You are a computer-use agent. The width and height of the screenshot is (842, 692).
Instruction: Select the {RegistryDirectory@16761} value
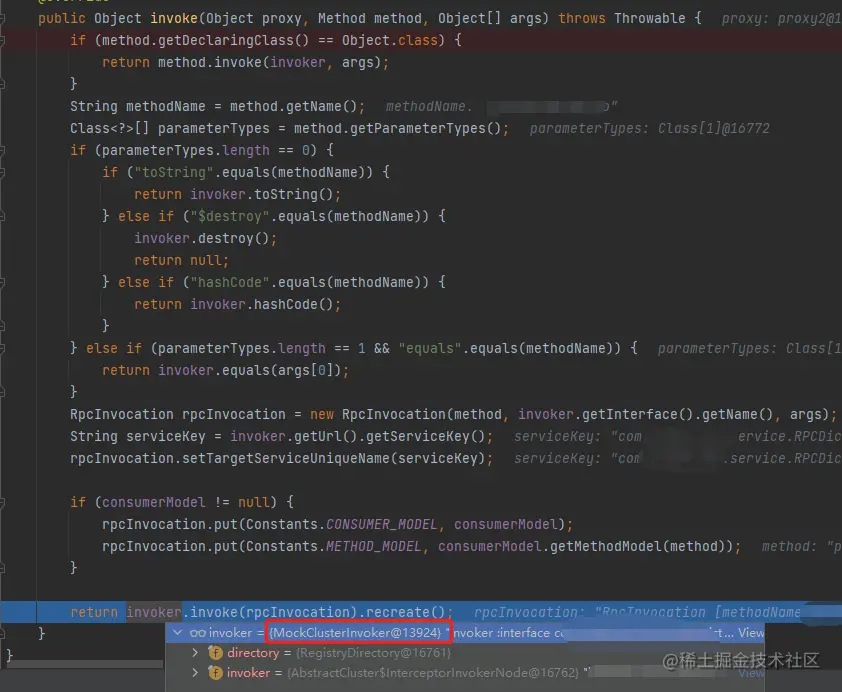[x=374, y=653]
